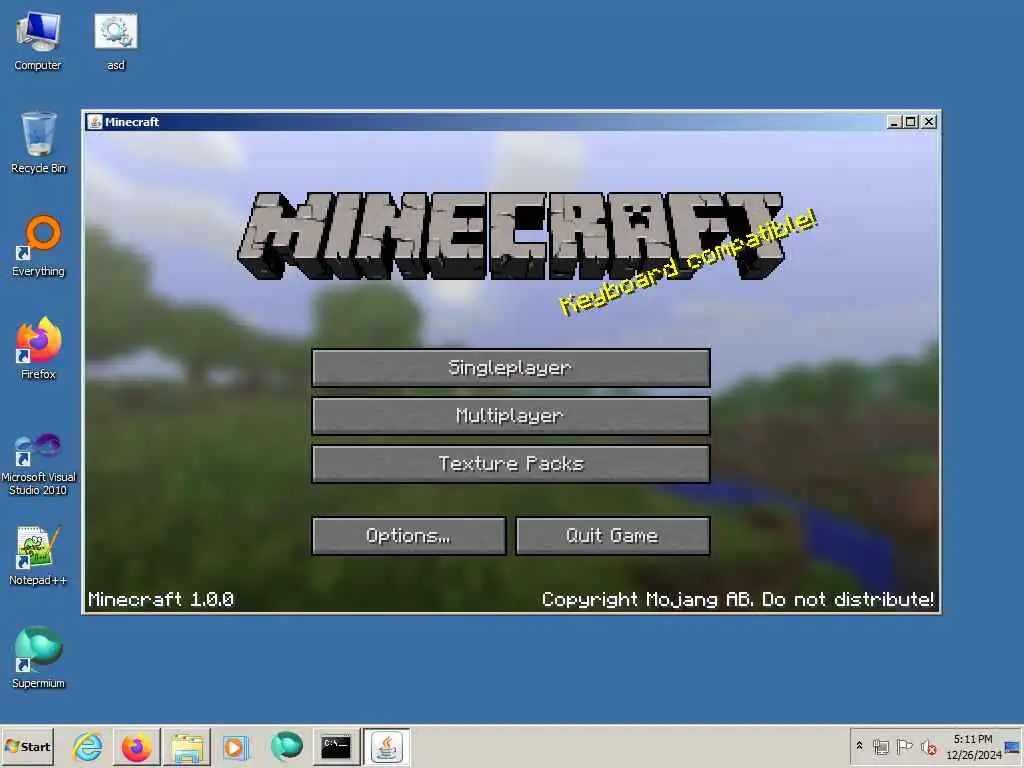Viewport: 1024px width, 768px height.
Task: Select the Recycle Bin icon
Action: pos(38,143)
